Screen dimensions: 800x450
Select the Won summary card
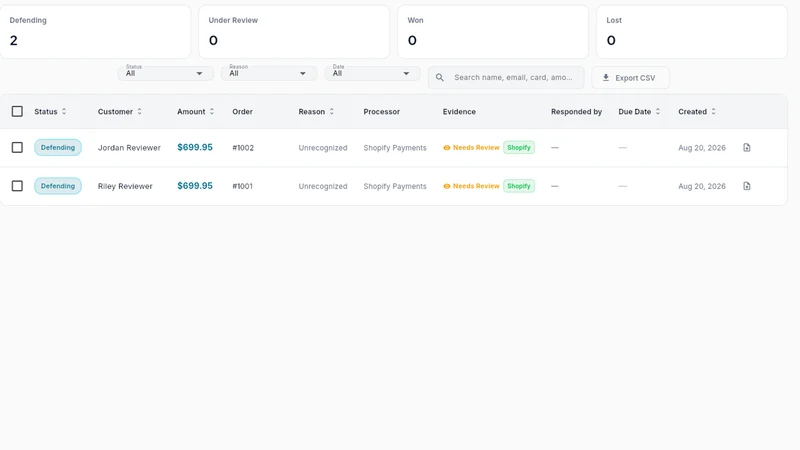tap(493, 32)
